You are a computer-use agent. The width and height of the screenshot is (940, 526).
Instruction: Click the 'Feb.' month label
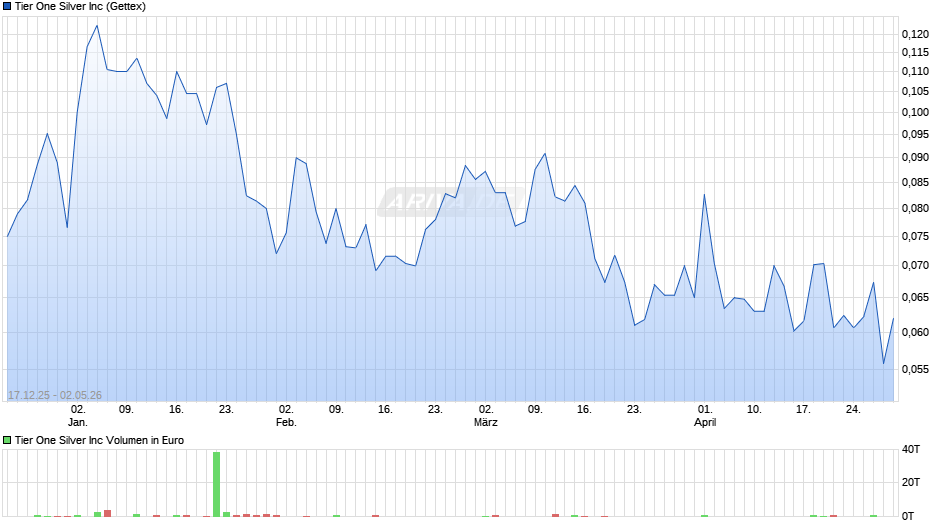tap(286, 422)
